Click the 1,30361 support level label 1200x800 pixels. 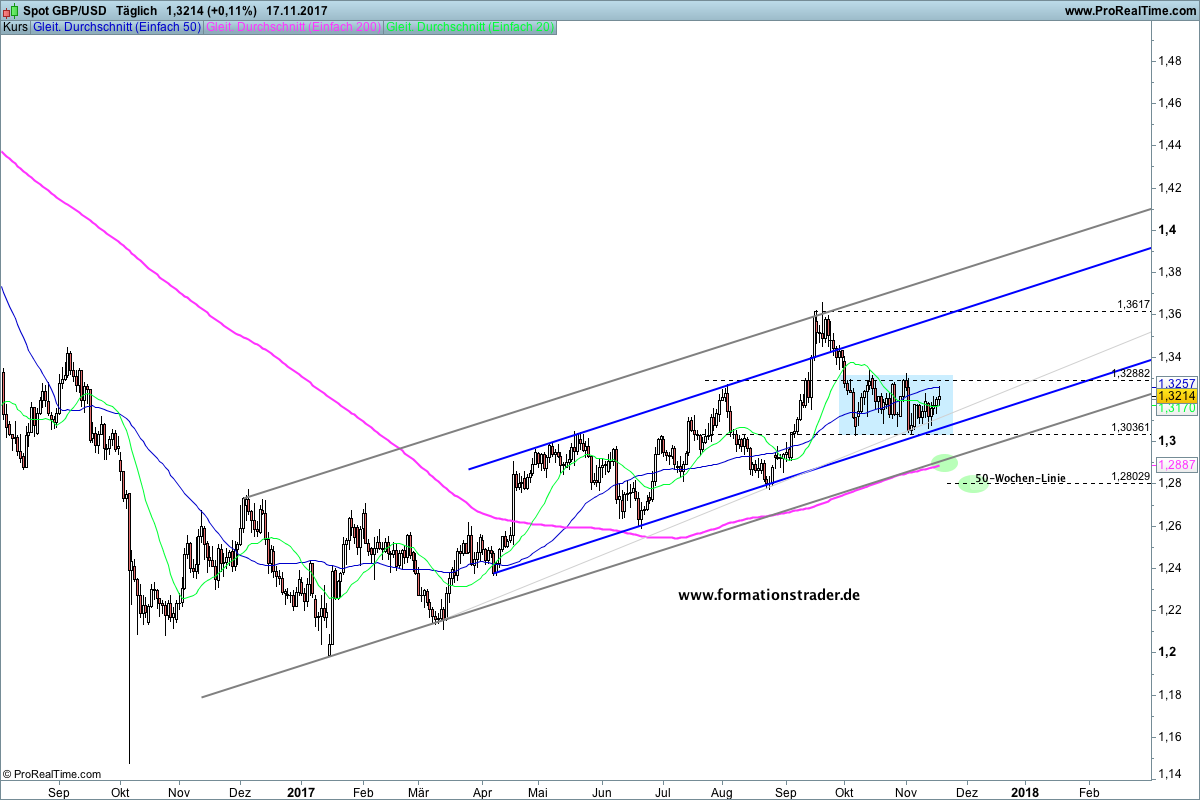(x=1131, y=427)
